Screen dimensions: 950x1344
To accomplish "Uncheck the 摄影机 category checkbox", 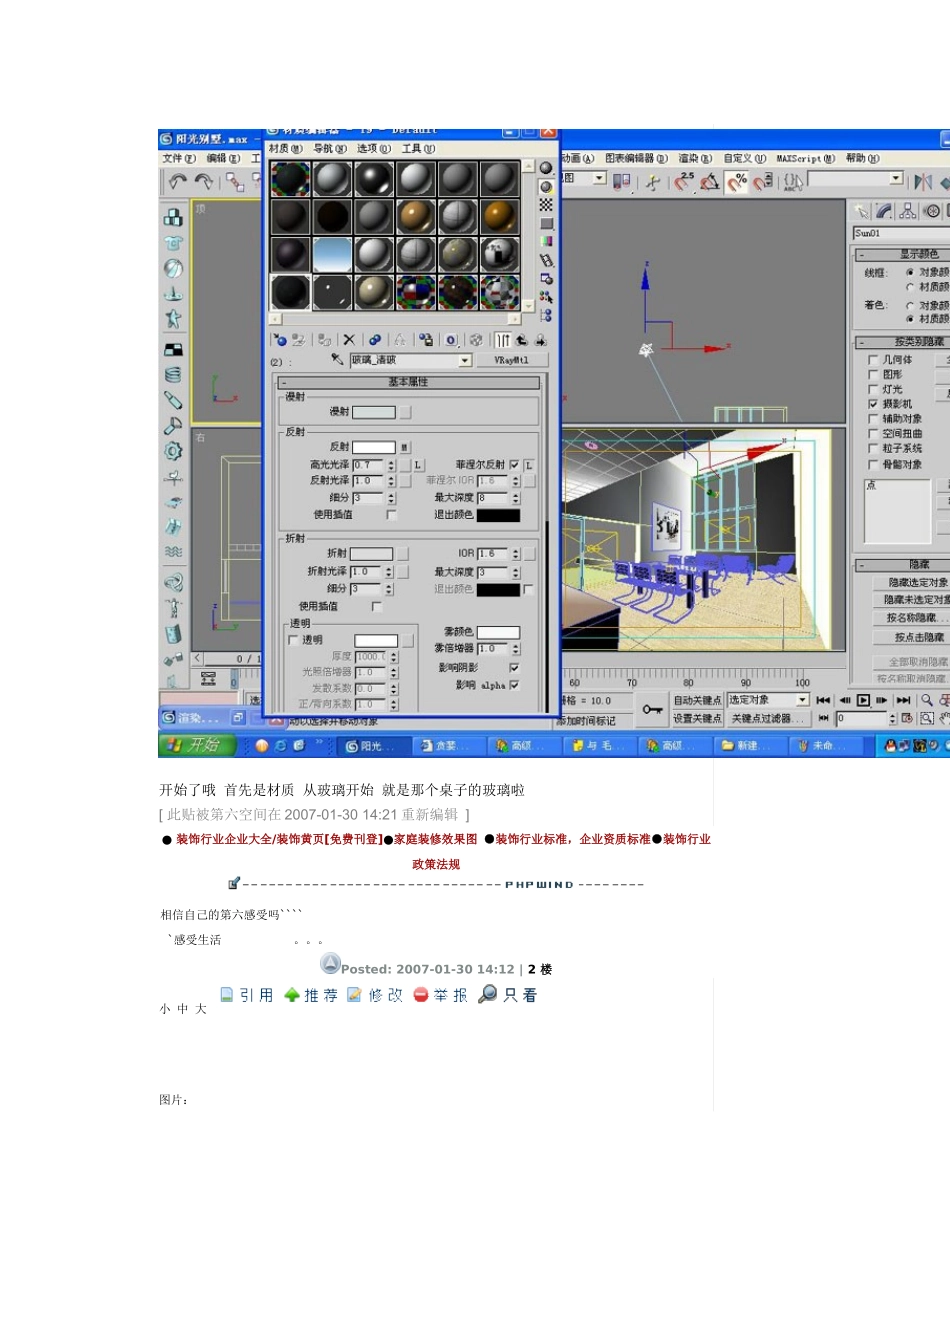I will [x=873, y=404].
